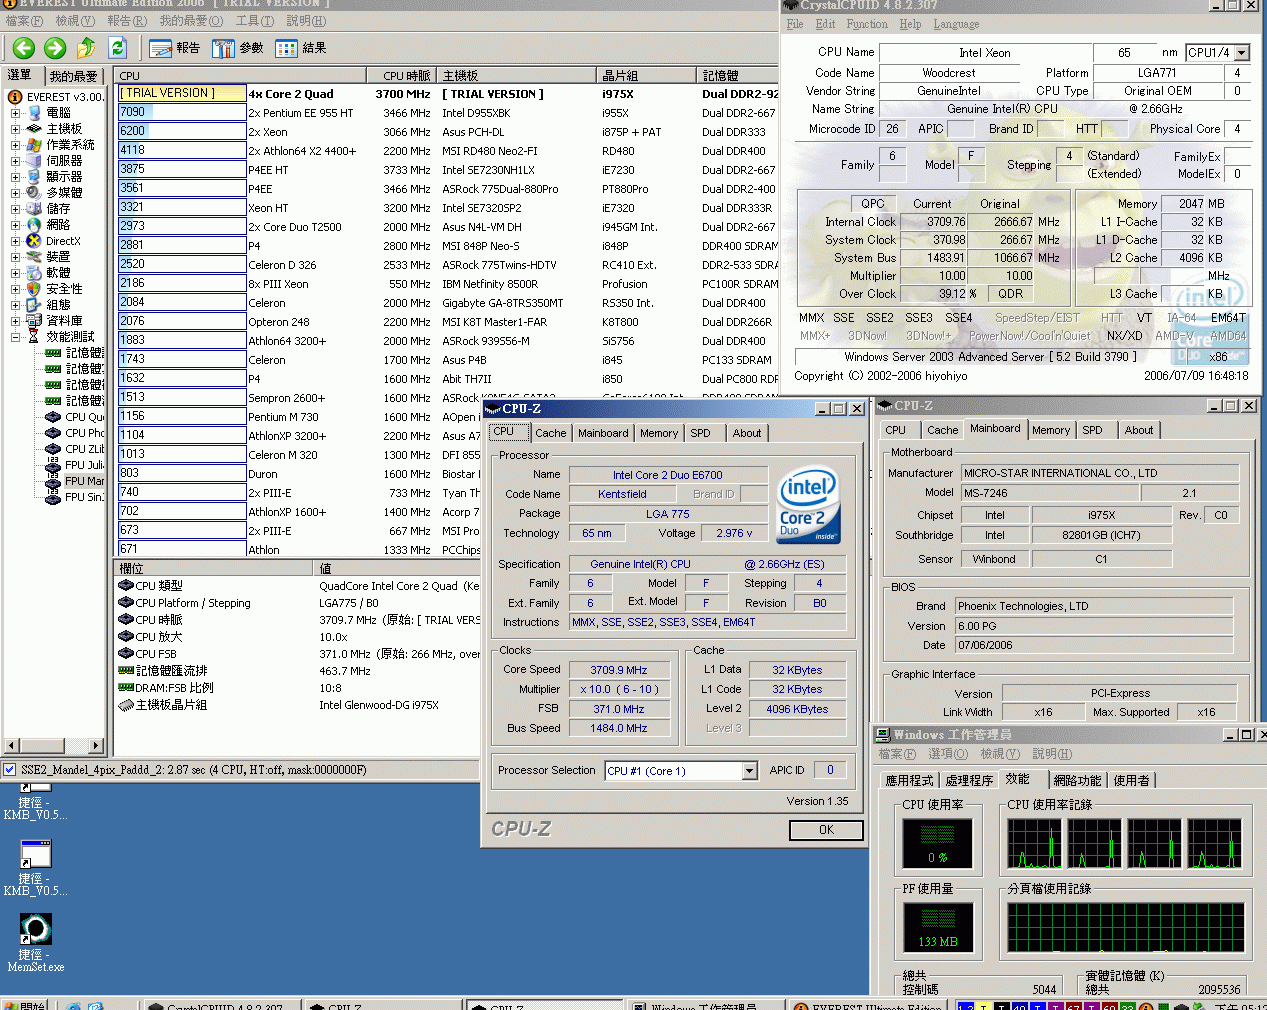Viewport: 1267px width, 1010px height.
Task: Click the Name field showing Intel Core 2 Duo E6700
Action: click(667, 475)
